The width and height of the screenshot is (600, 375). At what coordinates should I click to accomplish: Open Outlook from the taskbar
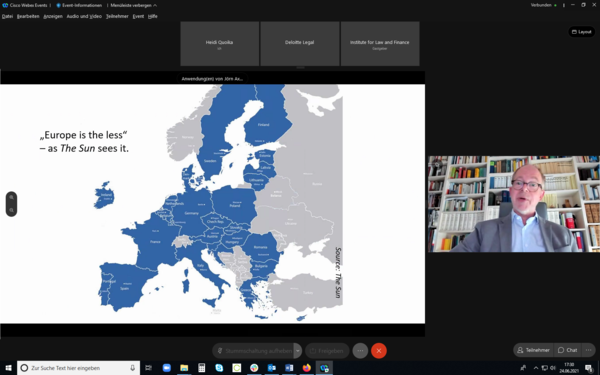click(x=272, y=368)
